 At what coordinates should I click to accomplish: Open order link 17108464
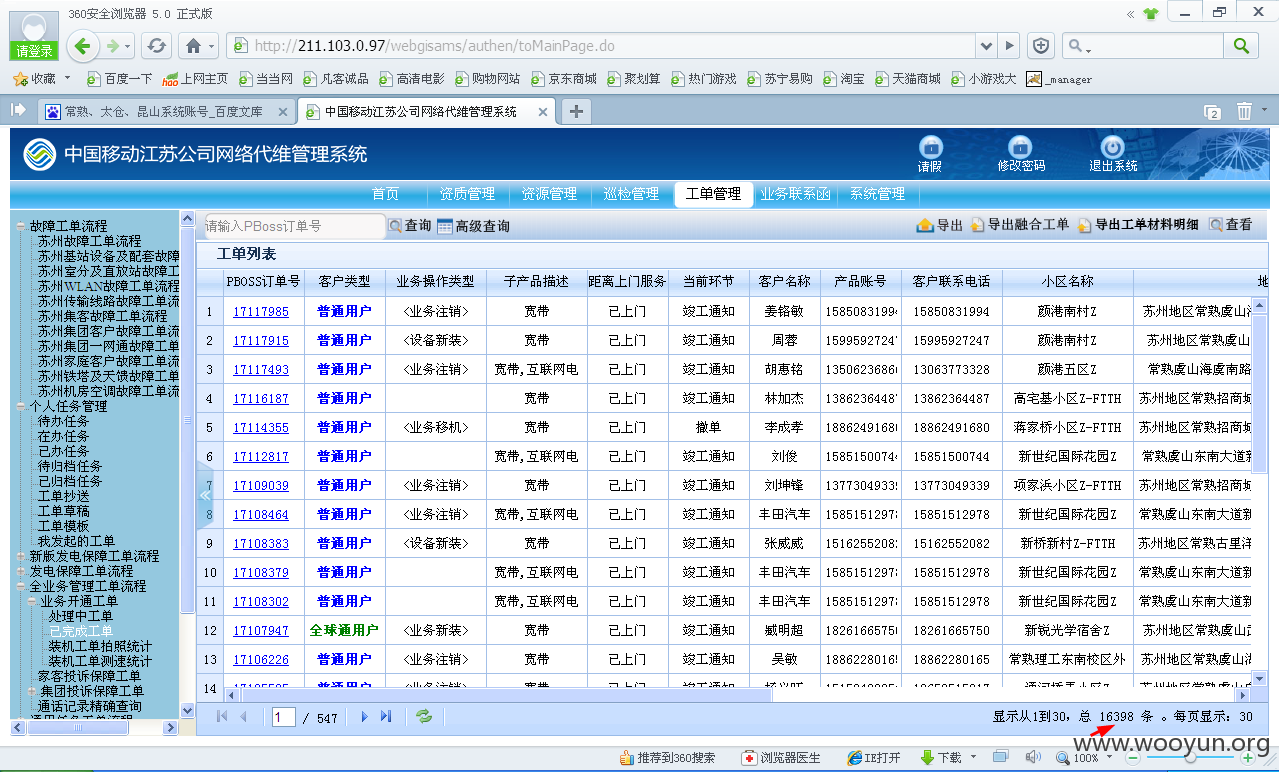click(261, 515)
